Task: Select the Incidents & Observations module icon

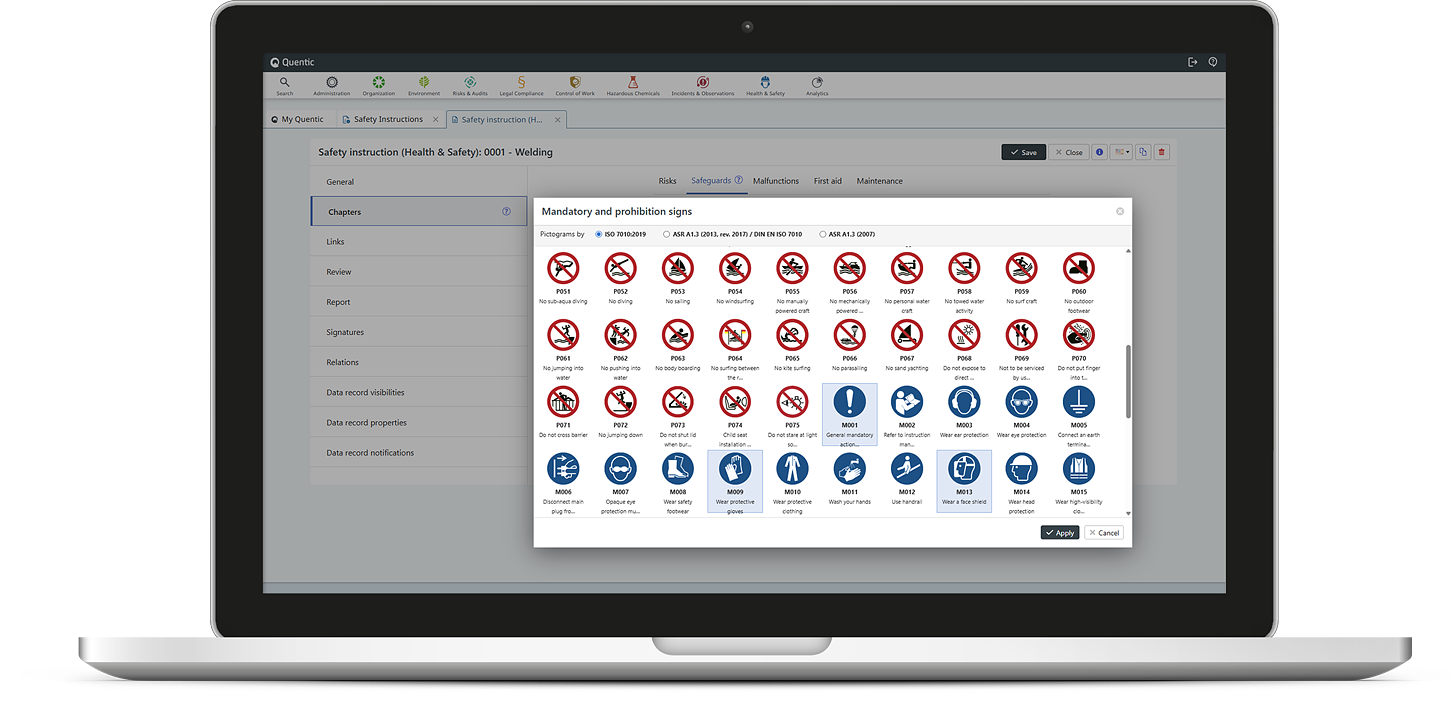Action: [x=702, y=85]
